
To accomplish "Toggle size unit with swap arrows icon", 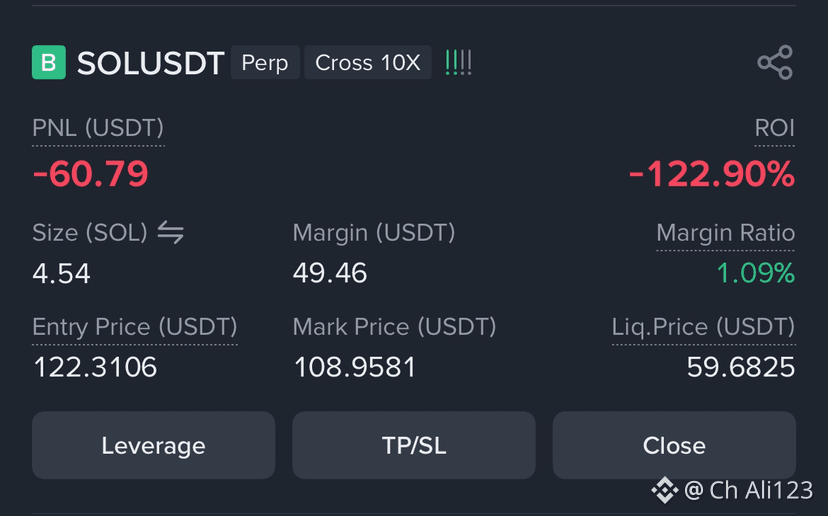I will [x=171, y=232].
